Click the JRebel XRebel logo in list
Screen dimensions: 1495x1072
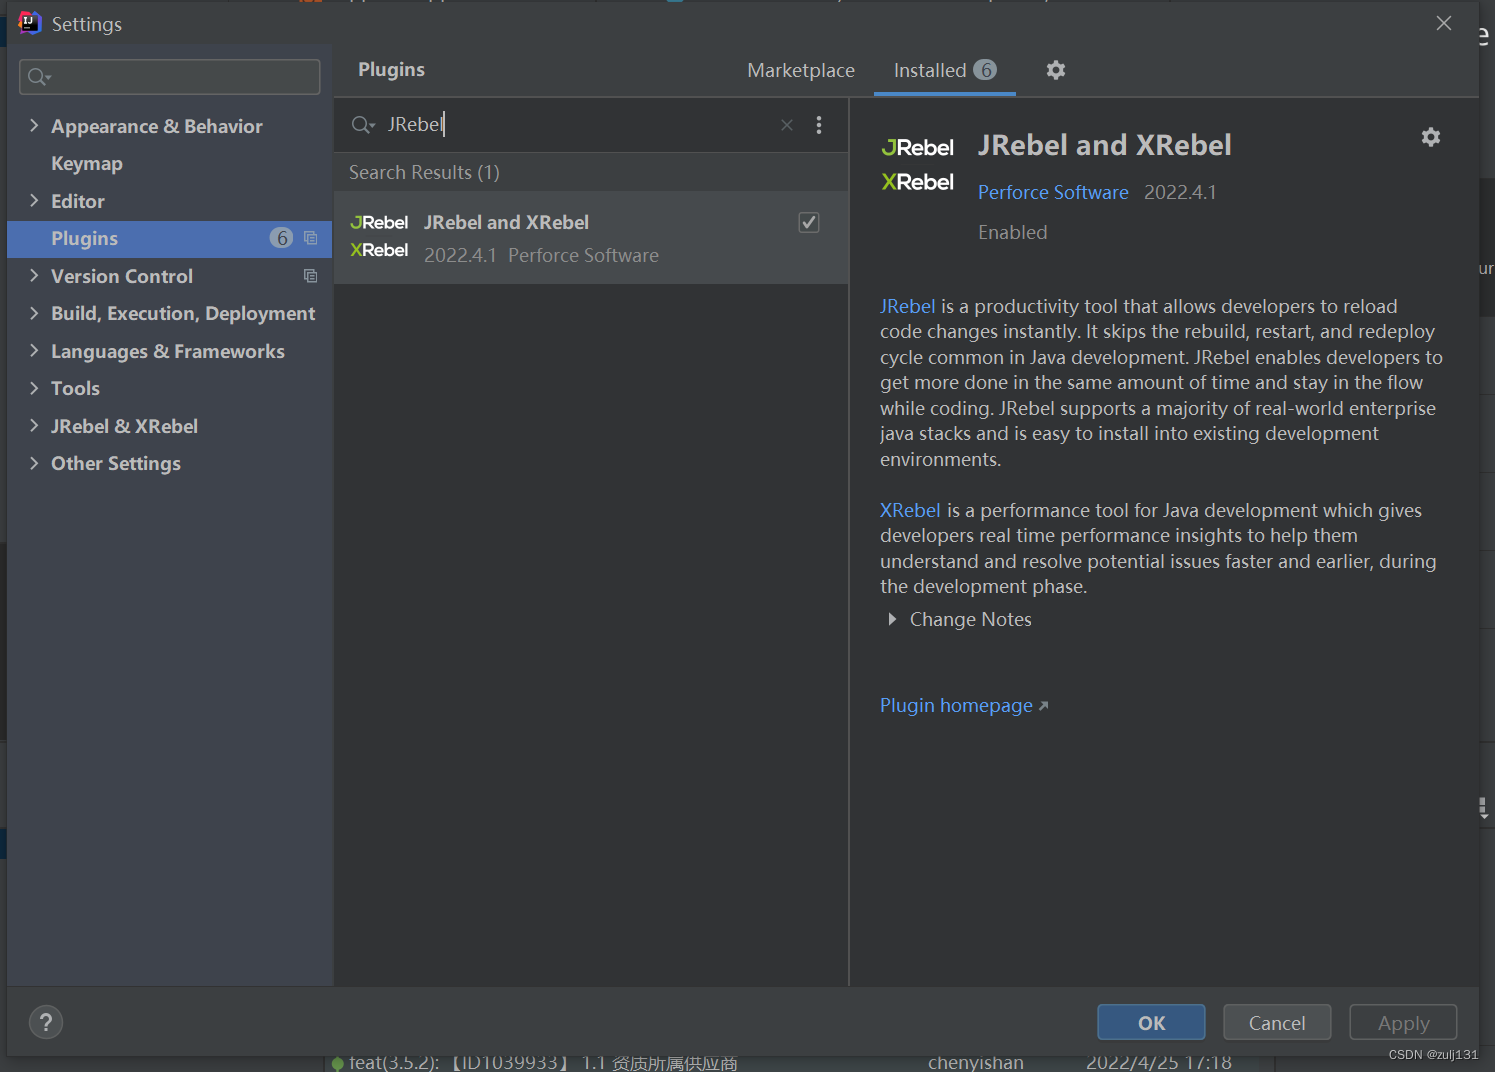coord(379,236)
